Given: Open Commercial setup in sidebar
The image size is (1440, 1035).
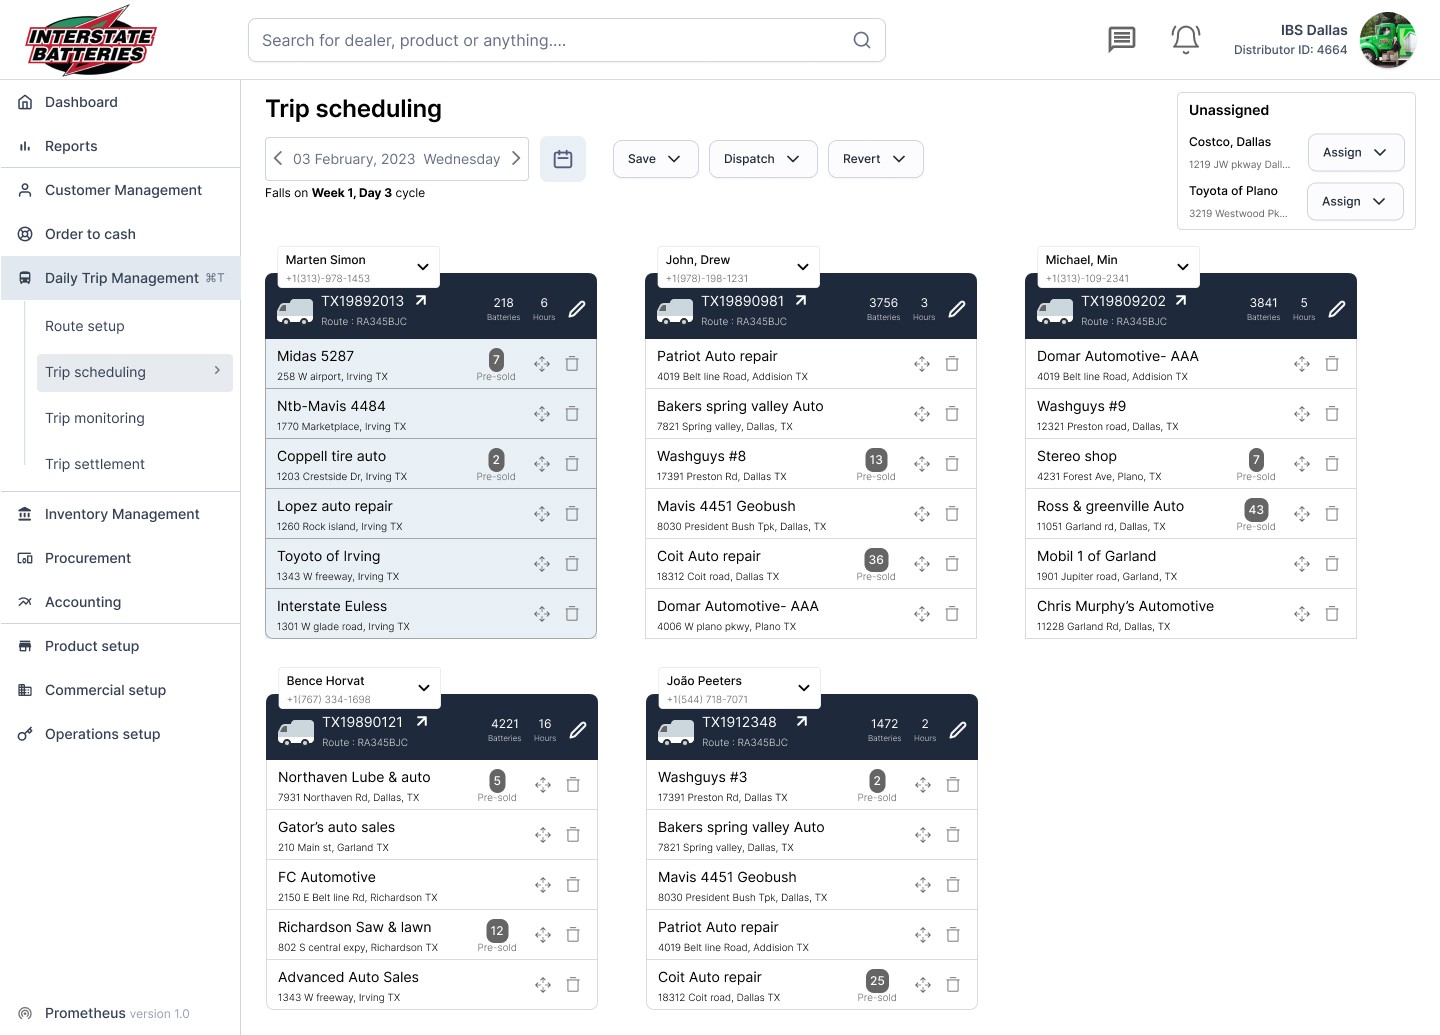Looking at the screenshot, I should tap(120, 690).
